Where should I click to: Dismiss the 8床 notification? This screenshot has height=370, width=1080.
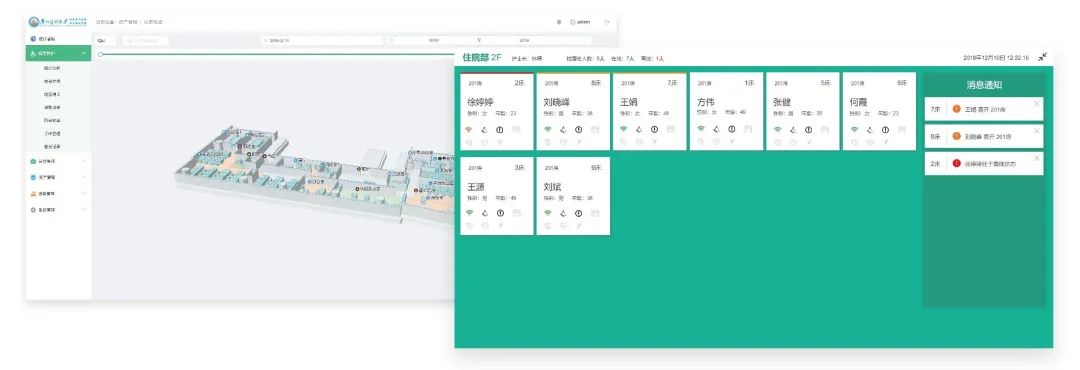point(1037,131)
